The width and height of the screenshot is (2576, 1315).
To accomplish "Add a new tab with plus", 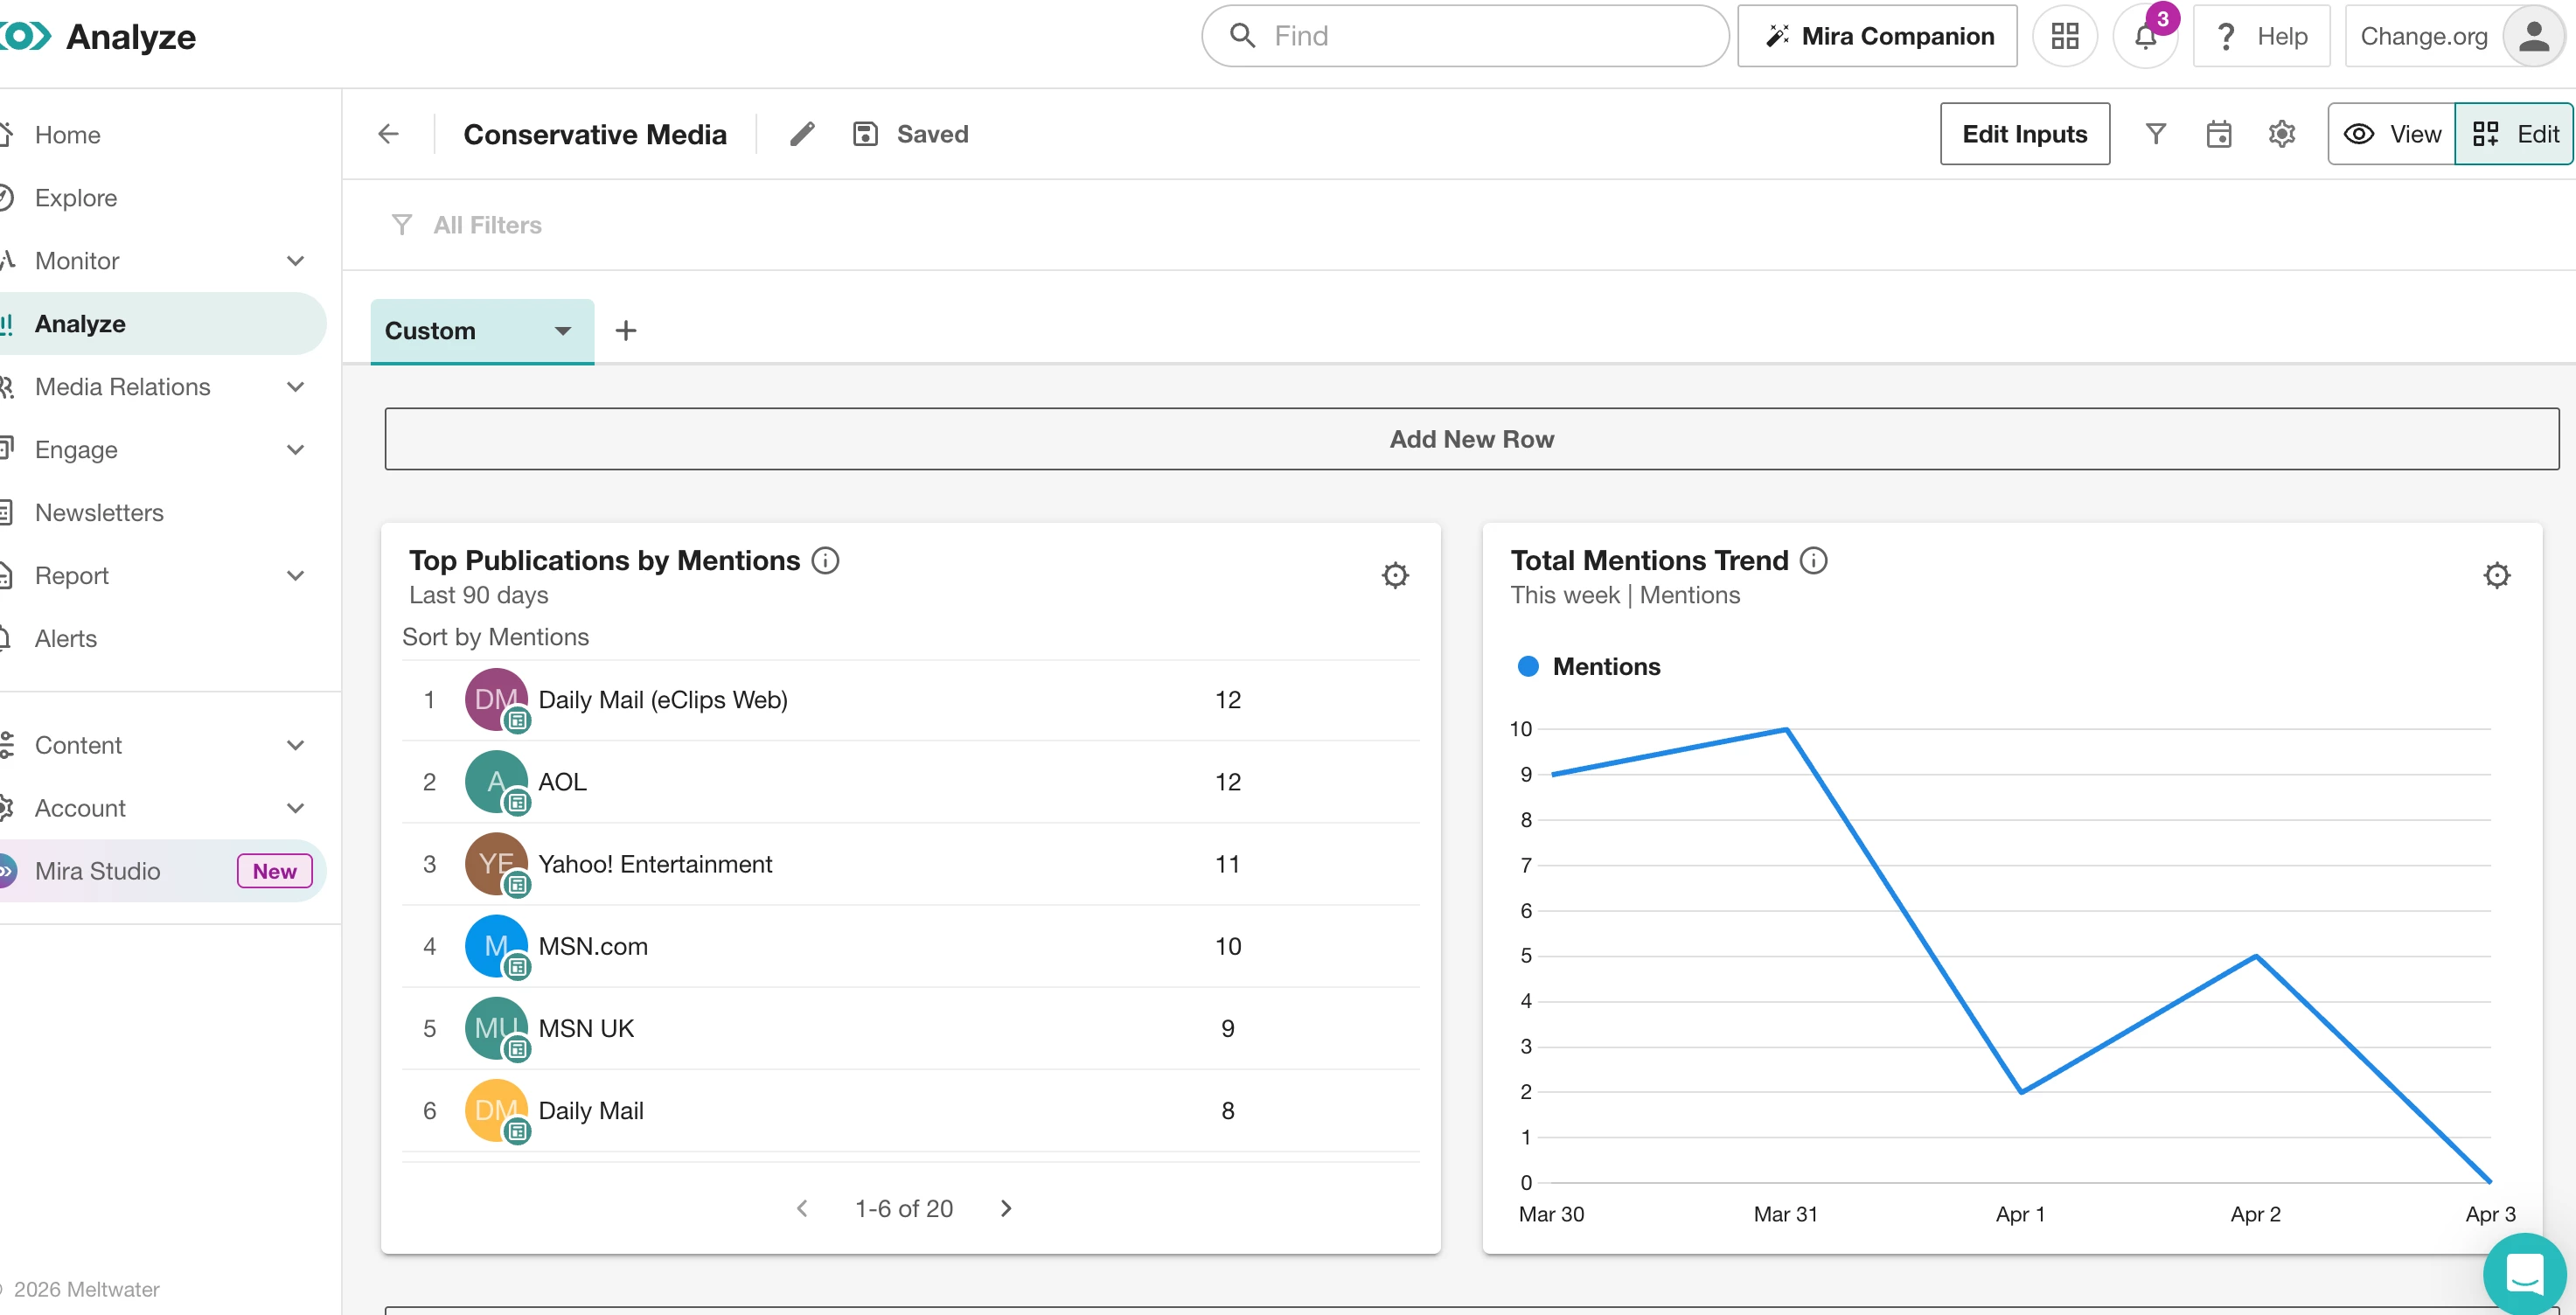I will tap(626, 331).
